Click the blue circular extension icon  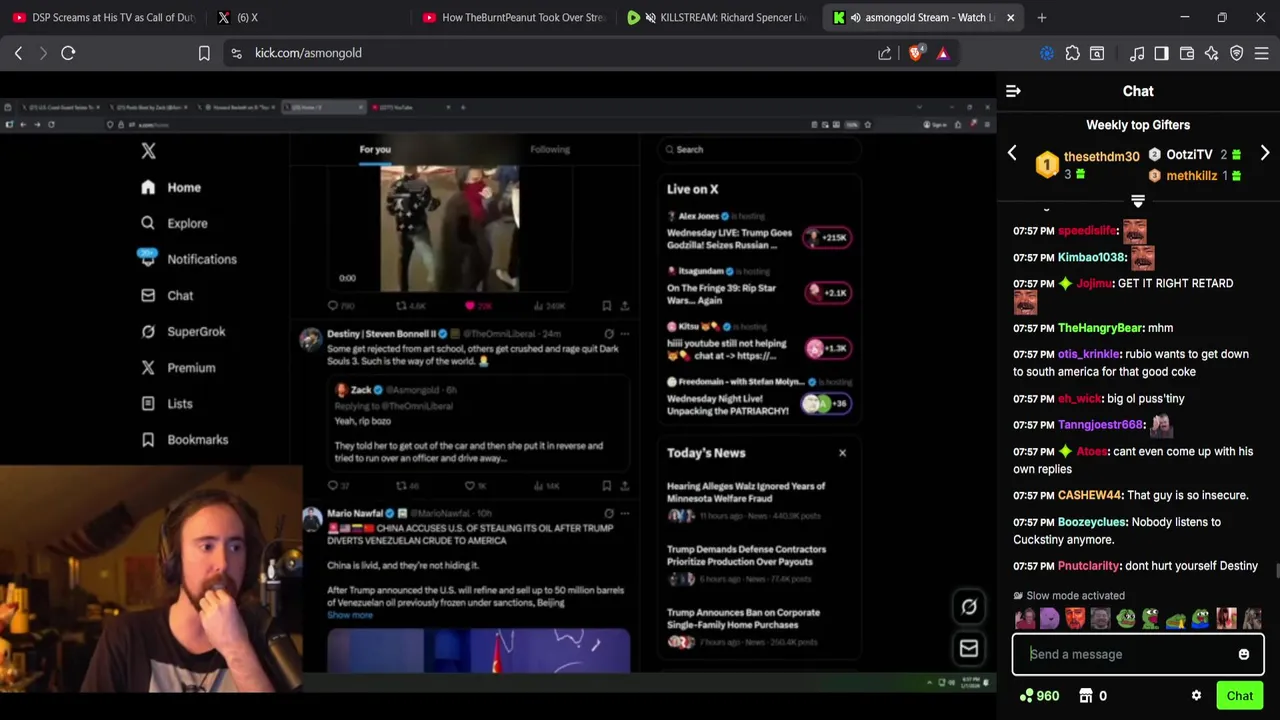(x=1047, y=53)
